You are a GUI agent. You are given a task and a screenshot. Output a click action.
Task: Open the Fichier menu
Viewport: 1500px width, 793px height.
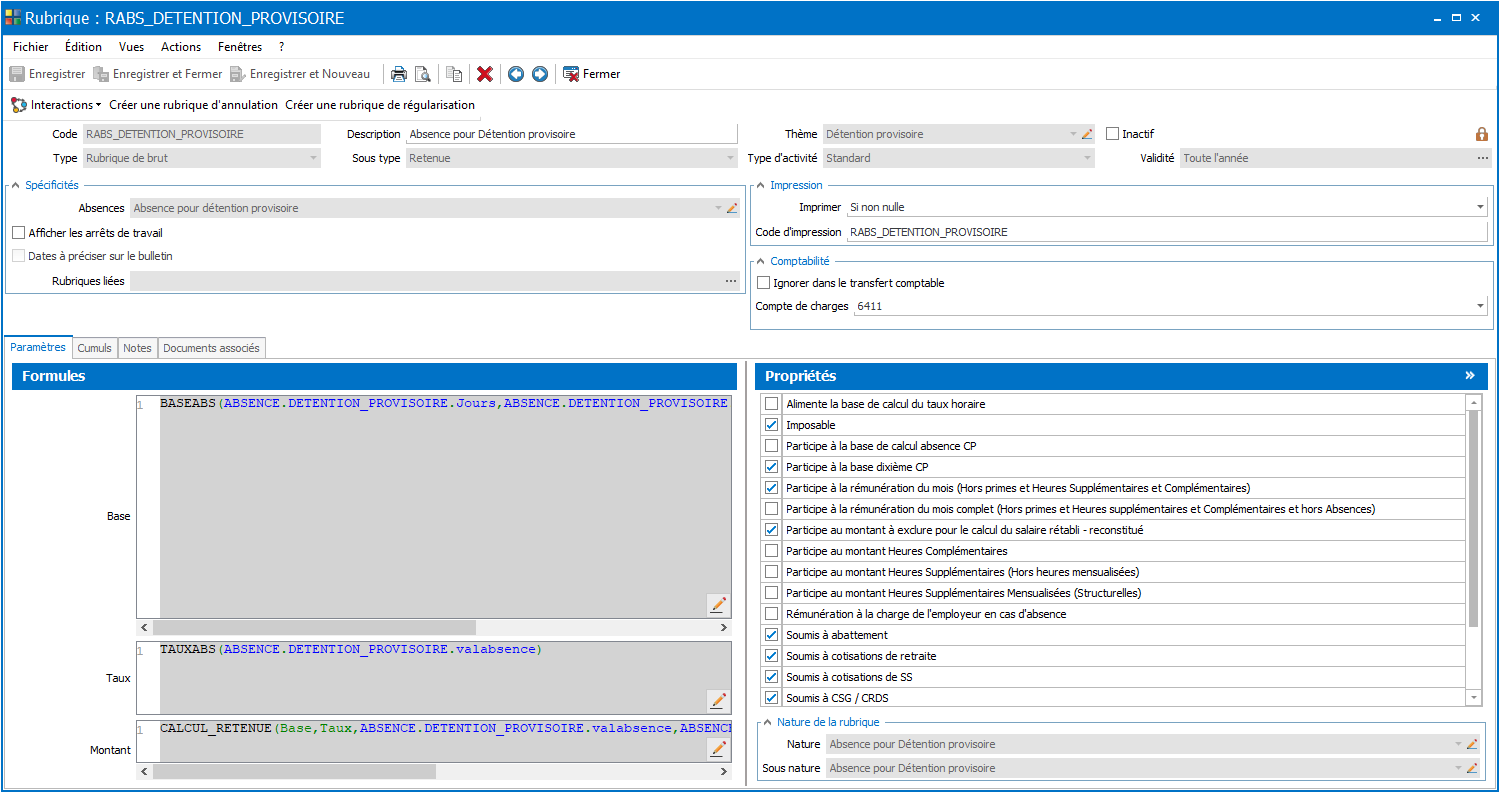pyautogui.click(x=31, y=47)
